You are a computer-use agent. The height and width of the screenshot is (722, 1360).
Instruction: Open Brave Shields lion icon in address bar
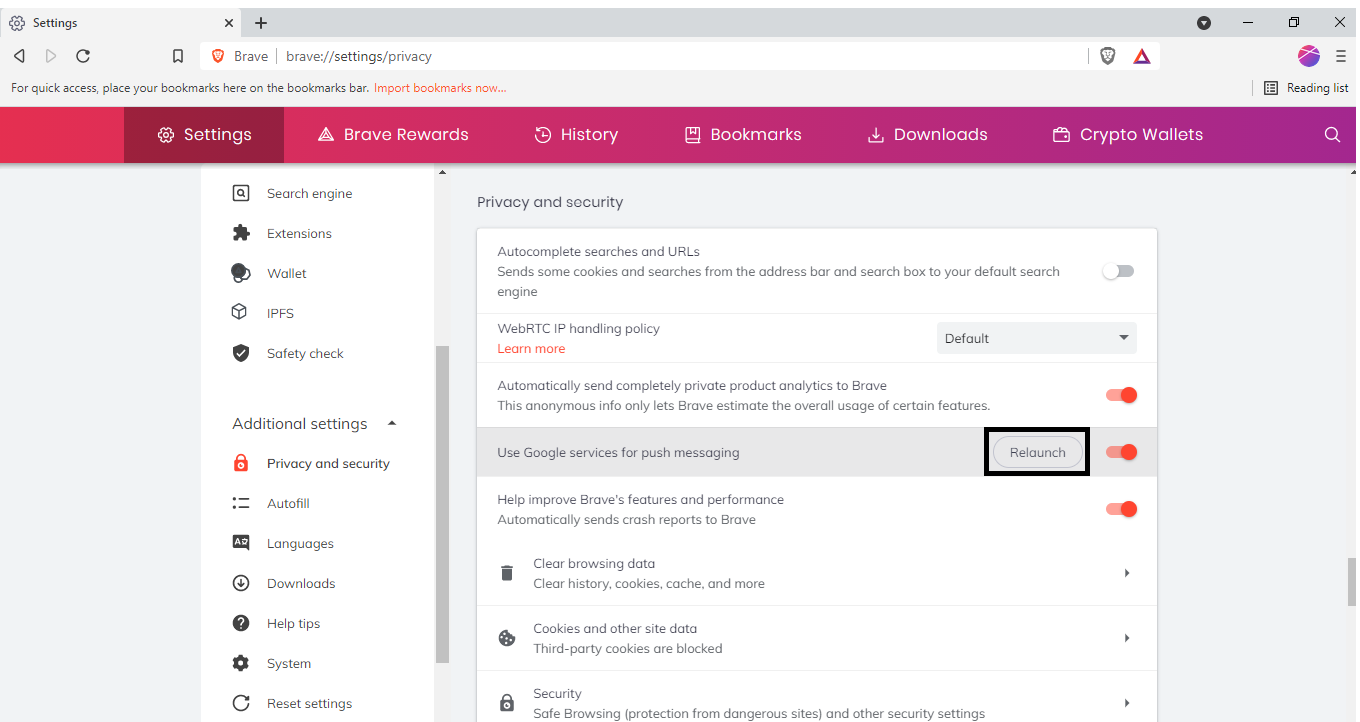pos(1108,56)
